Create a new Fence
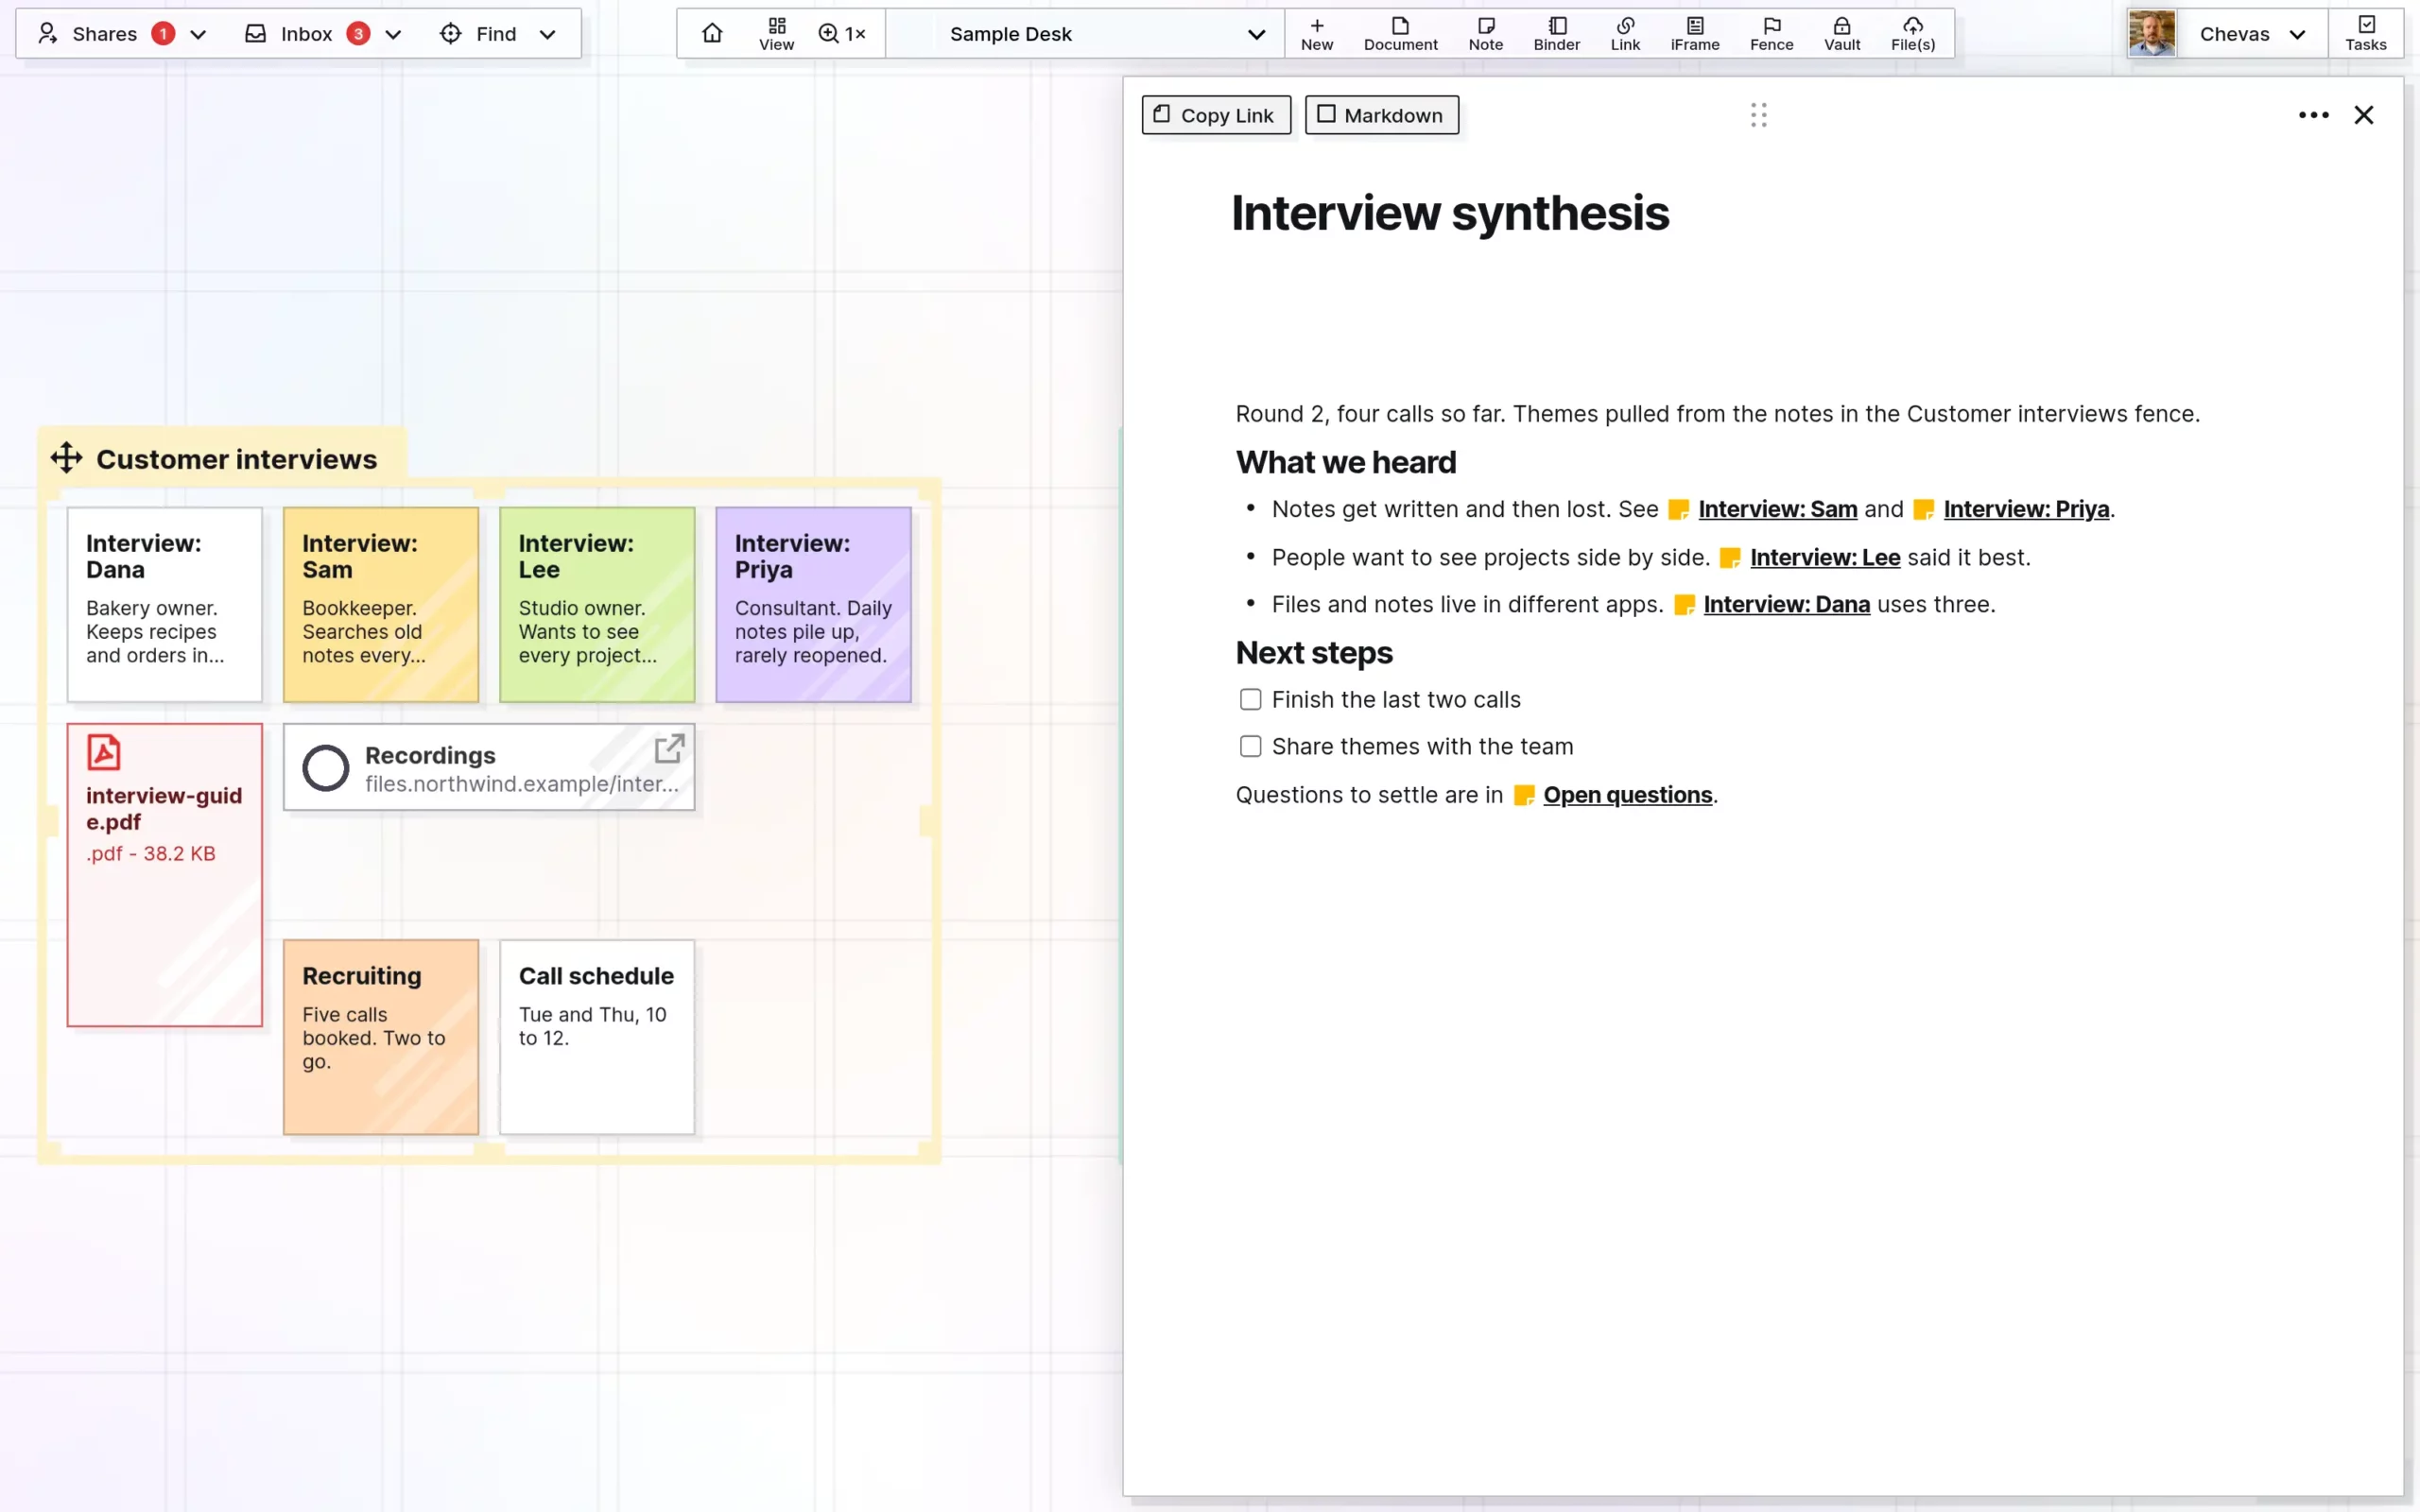Image resolution: width=2420 pixels, height=1512 pixels. (x=1771, y=33)
